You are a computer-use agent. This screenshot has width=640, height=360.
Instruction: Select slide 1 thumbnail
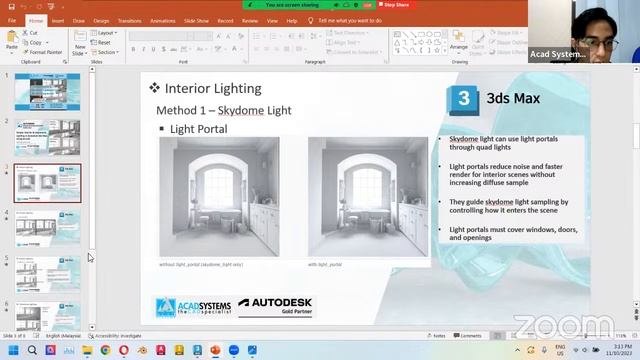[x=47, y=92]
